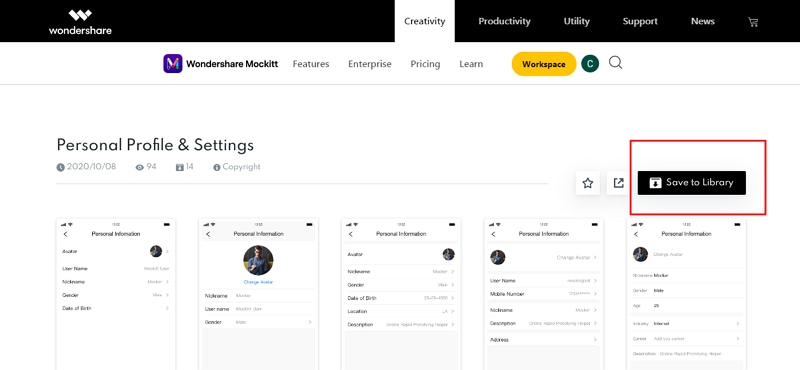Open the first profile screen thumbnail showing User Name and Nickname rows

point(116,294)
